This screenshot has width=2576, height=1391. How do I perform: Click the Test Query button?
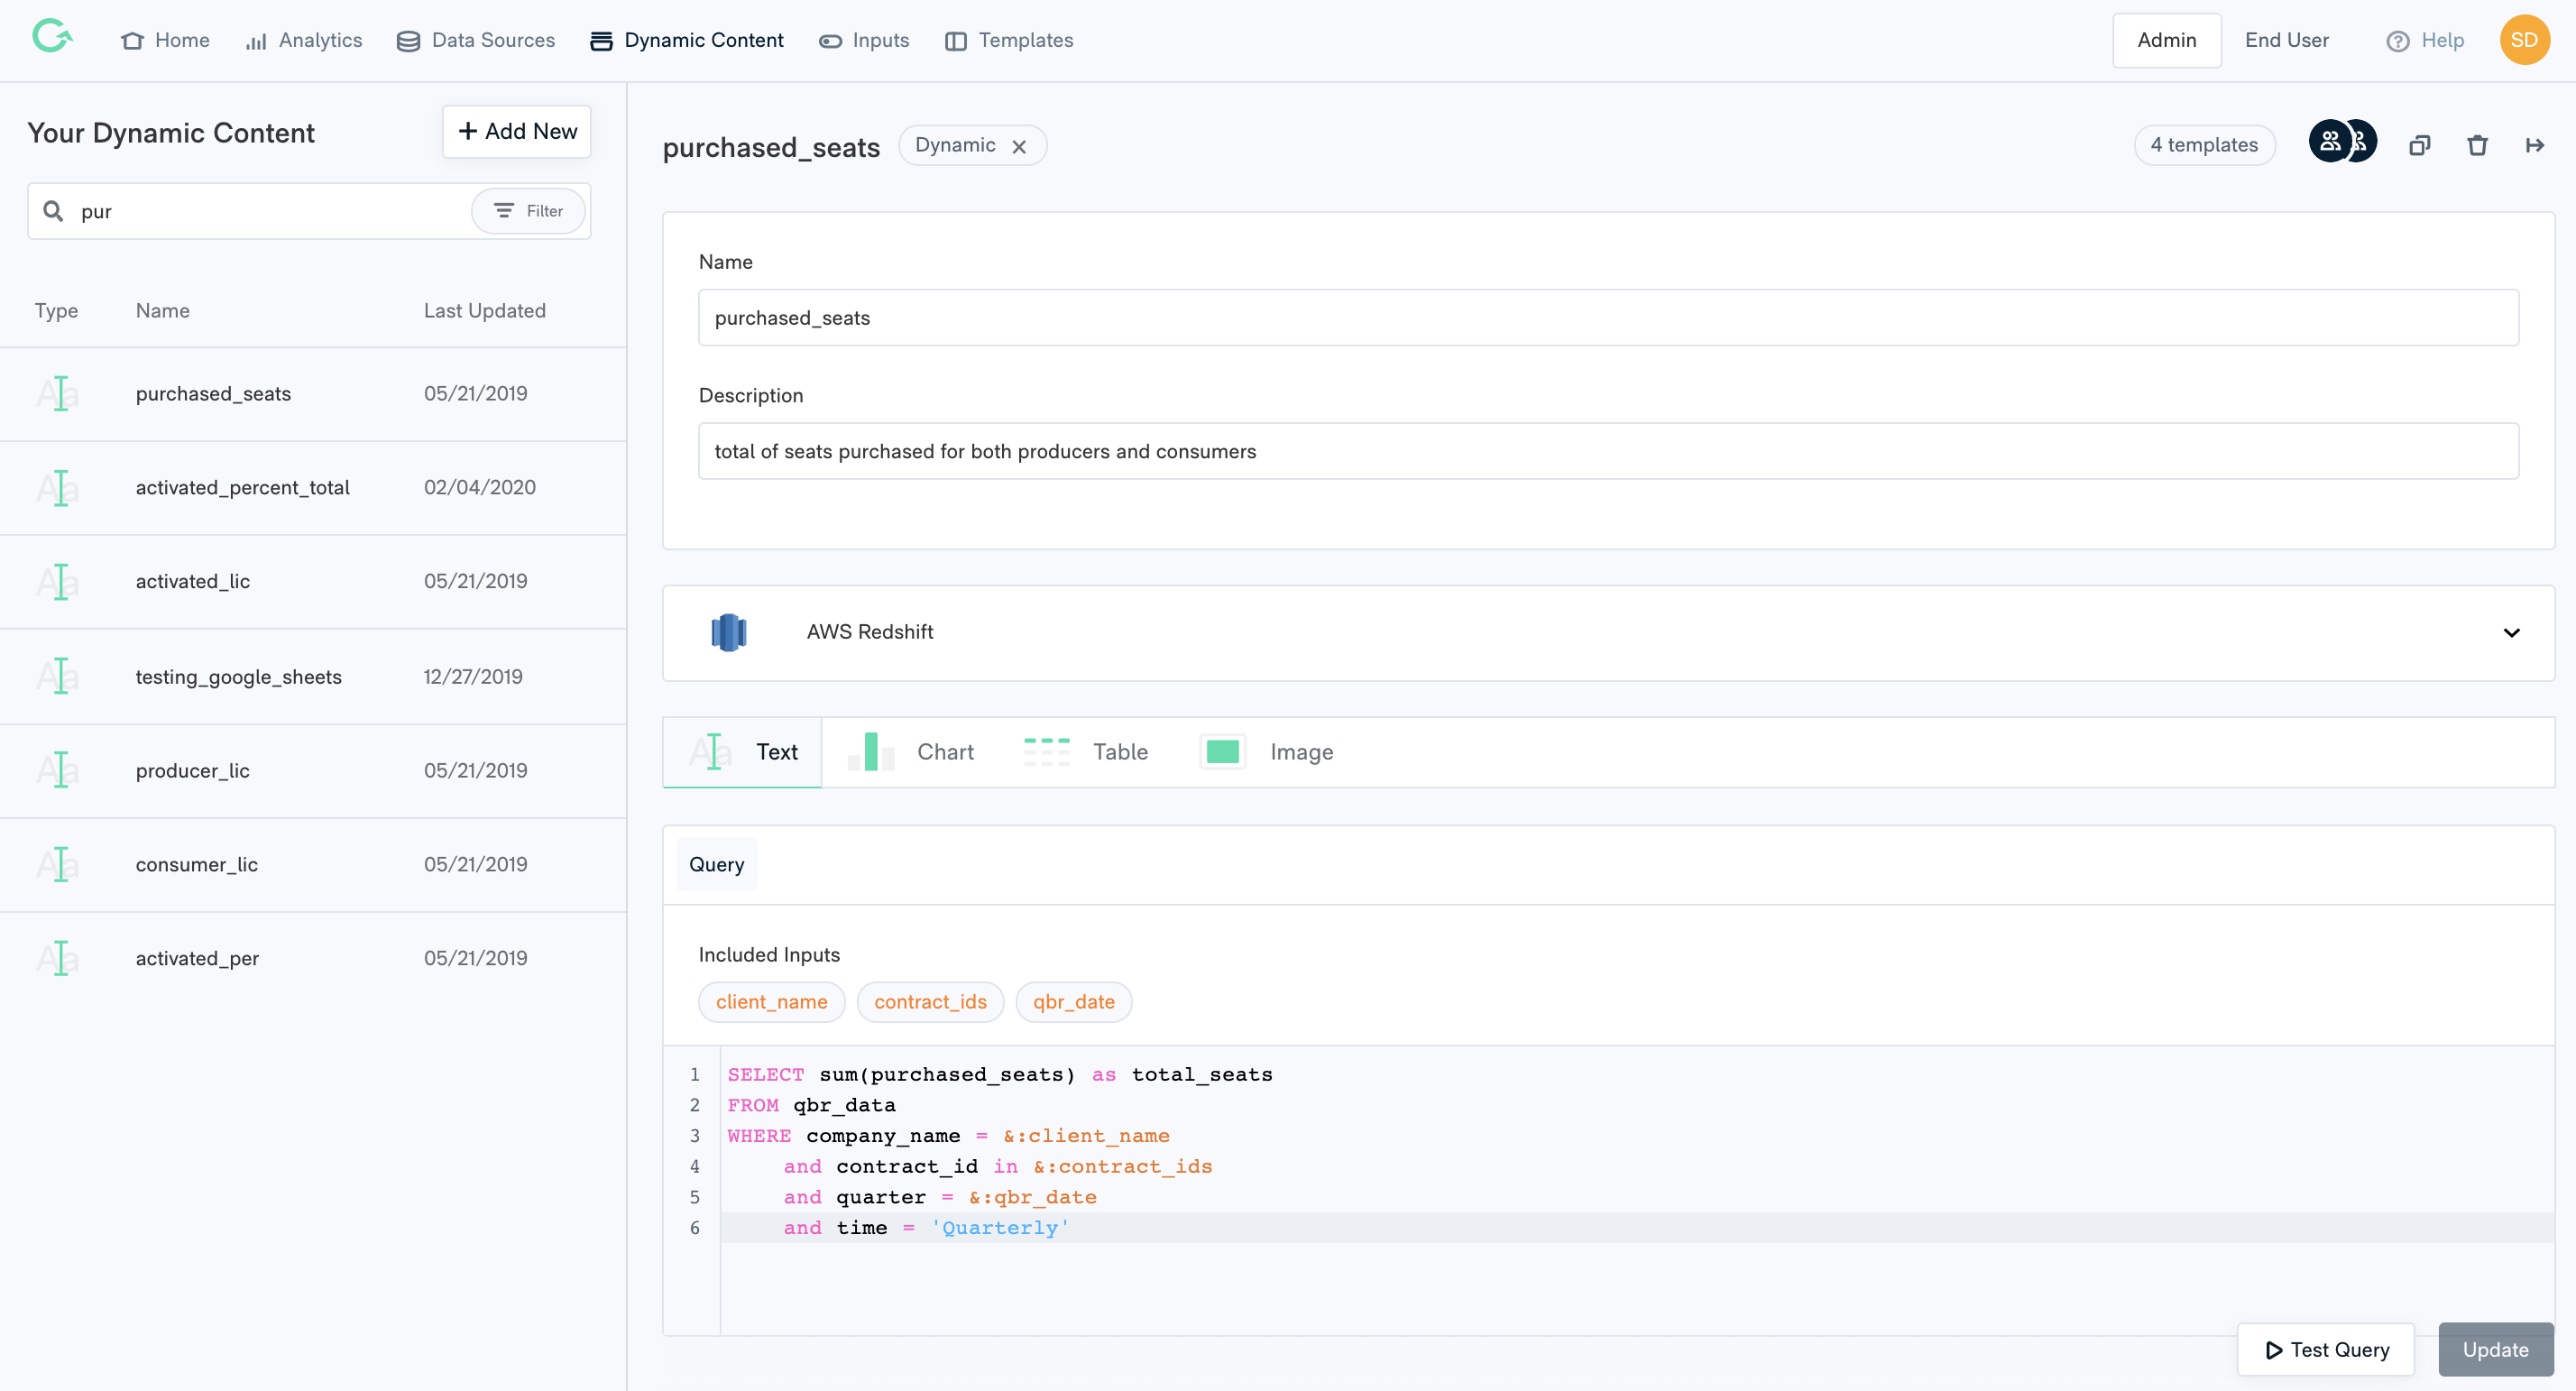coord(2326,1349)
